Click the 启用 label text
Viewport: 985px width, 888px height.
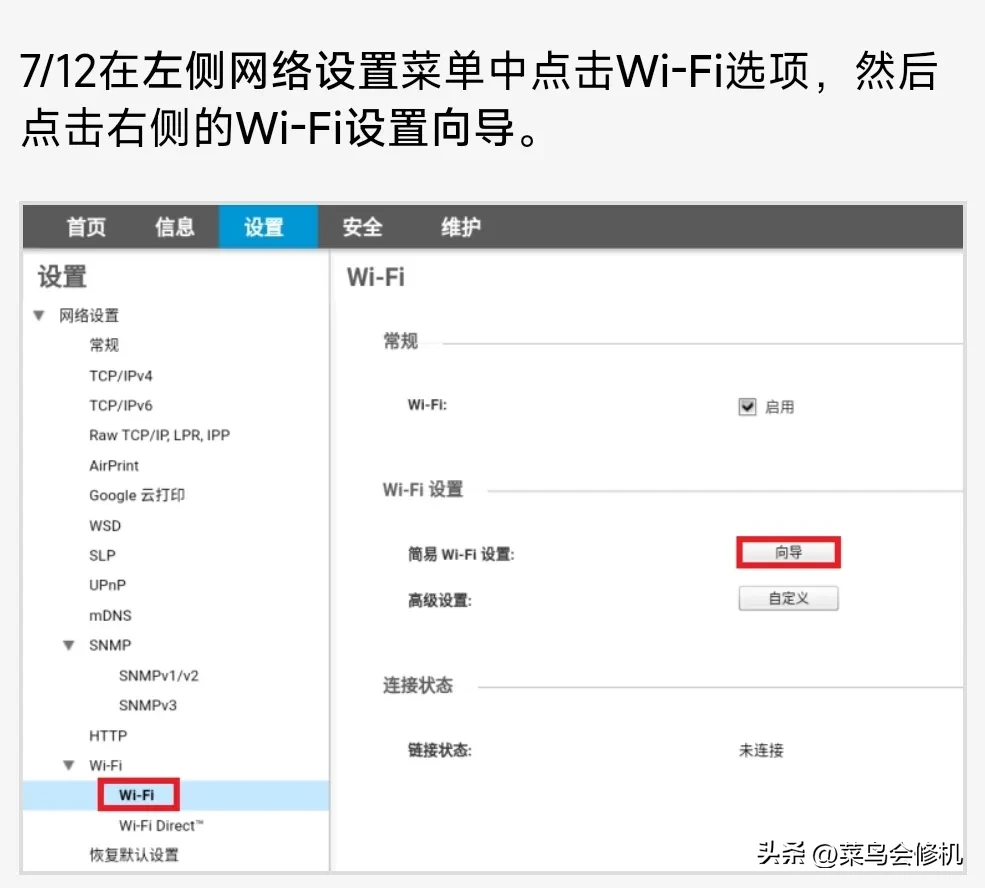[x=780, y=407]
